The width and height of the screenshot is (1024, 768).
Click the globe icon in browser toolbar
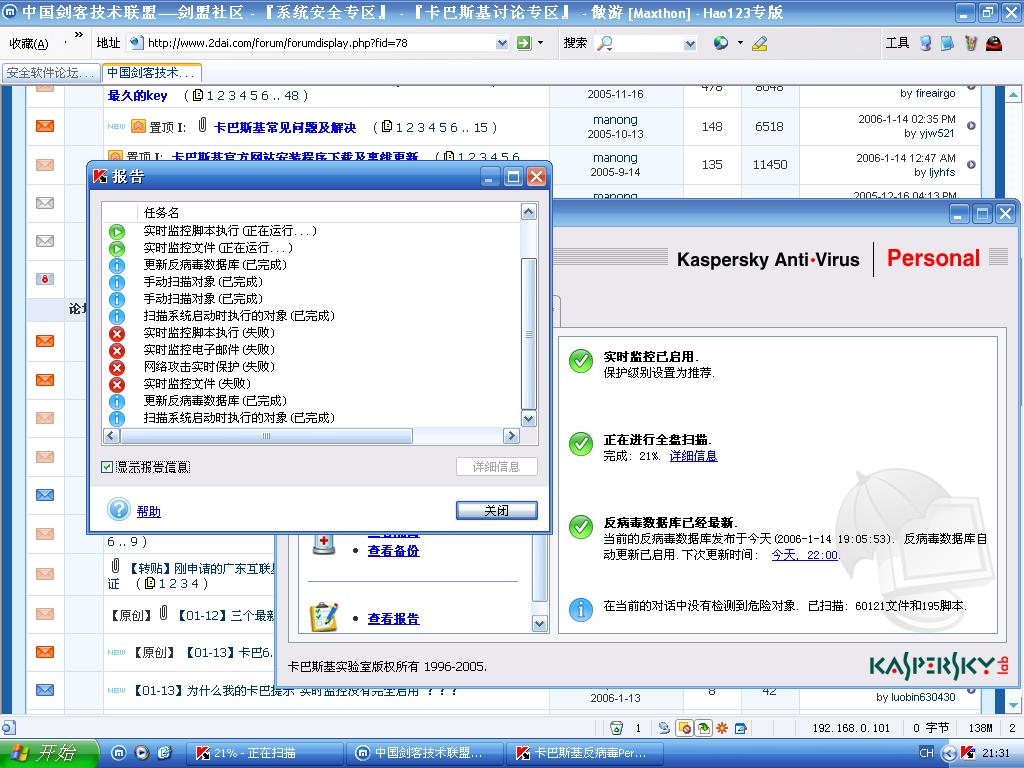coord(720,43)
